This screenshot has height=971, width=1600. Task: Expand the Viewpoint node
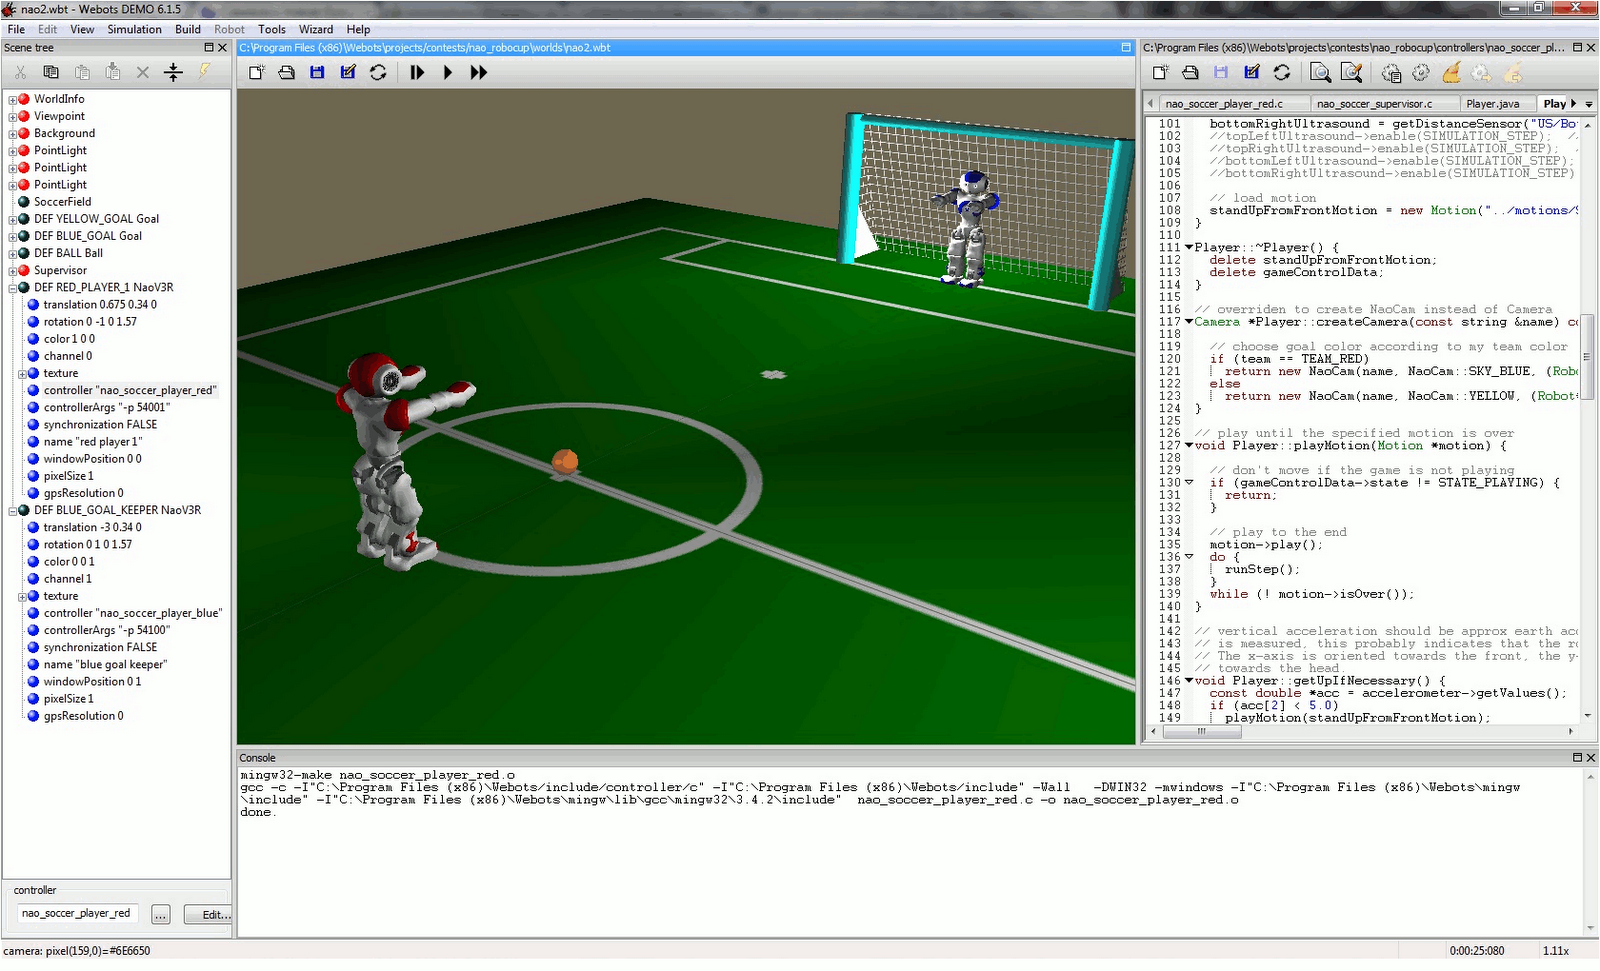pyautogui.click(x=12, y=117)
